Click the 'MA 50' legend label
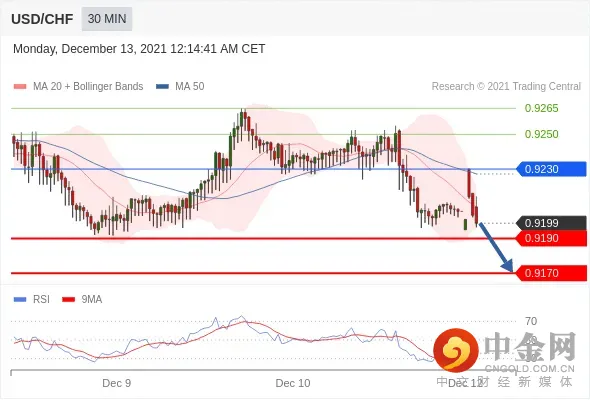 coord(190,87)
